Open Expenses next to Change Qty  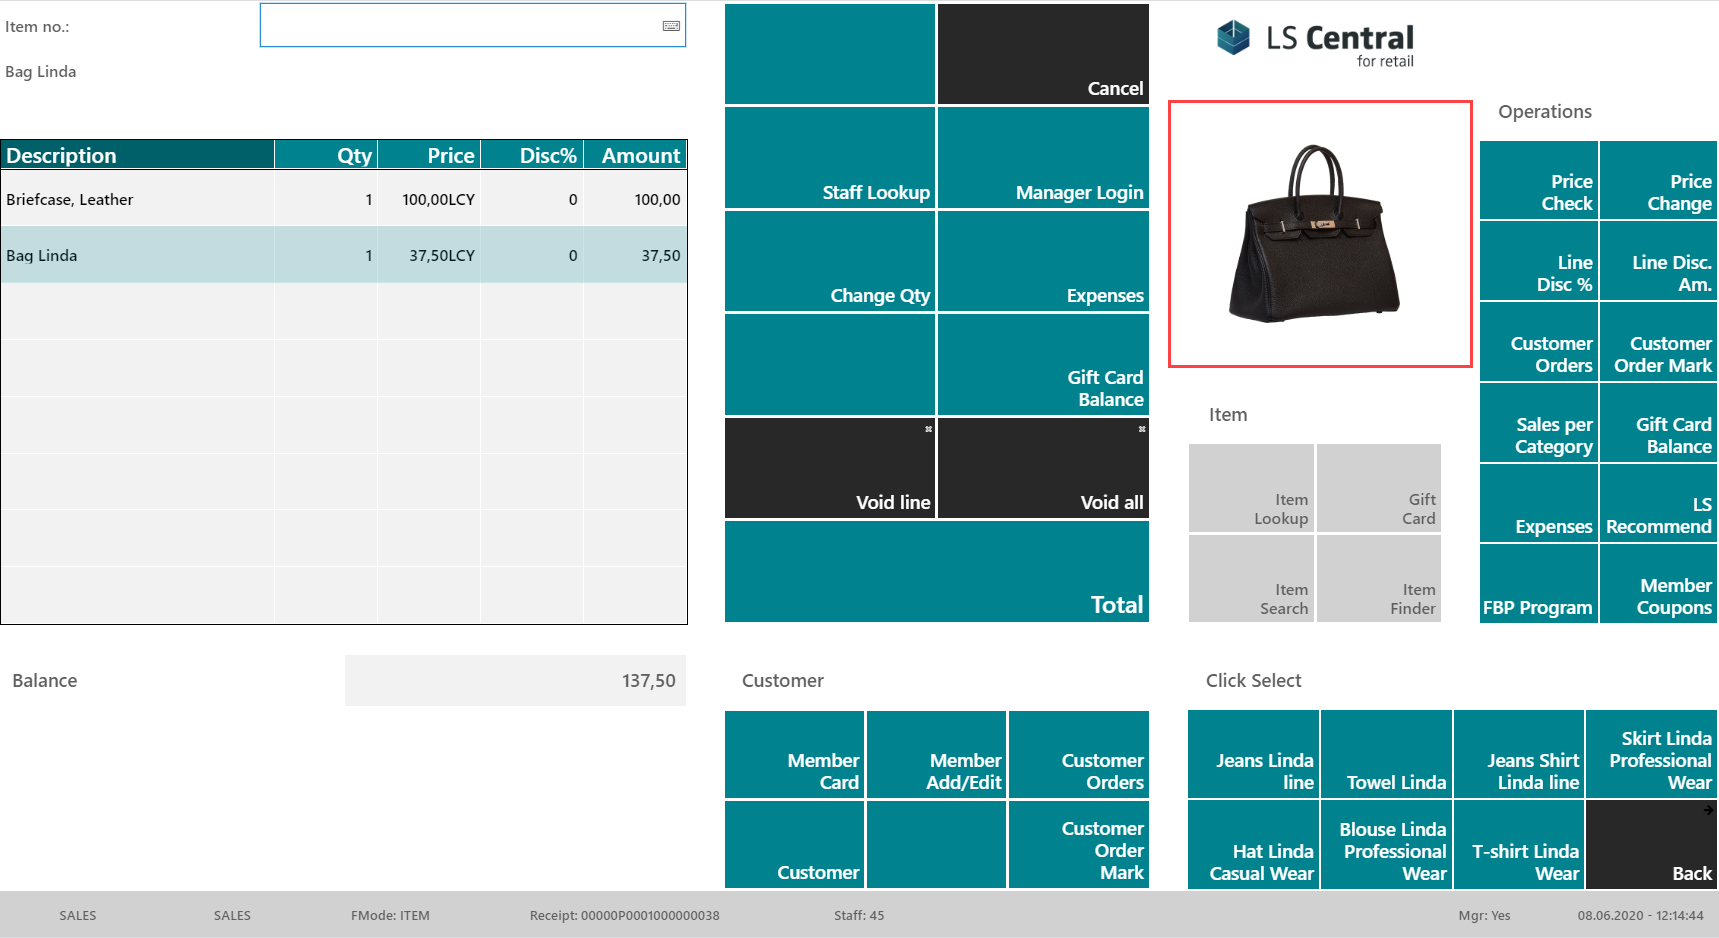click(x=1043, y=261)
